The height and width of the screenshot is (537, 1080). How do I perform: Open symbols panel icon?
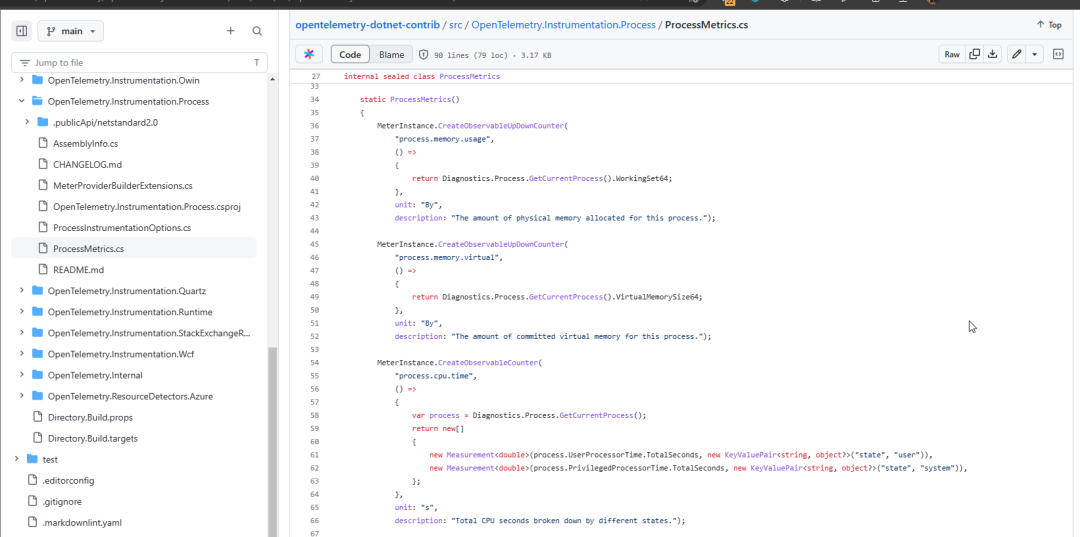[1059, 54]
